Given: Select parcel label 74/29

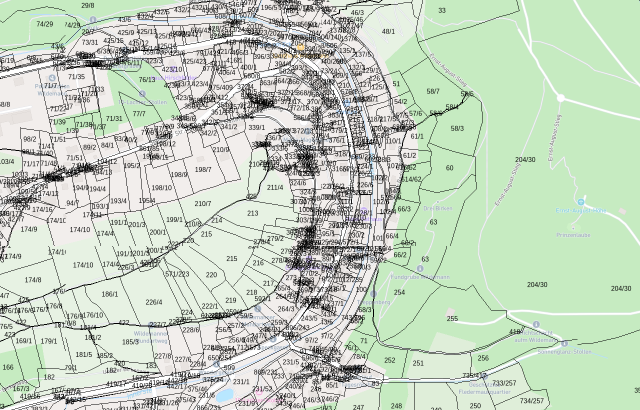Looking at the screenshot, I should 44,24.
